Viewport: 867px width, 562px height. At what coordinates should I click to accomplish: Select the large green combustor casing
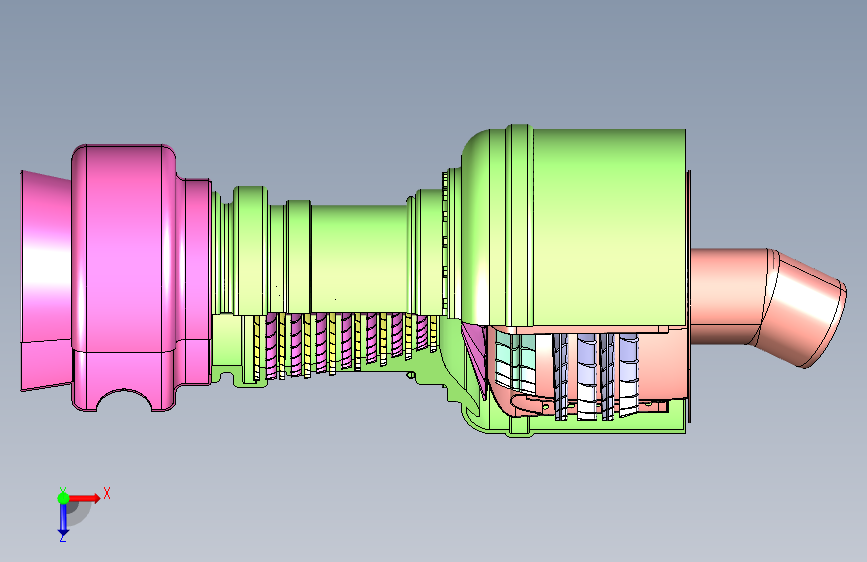575,227
